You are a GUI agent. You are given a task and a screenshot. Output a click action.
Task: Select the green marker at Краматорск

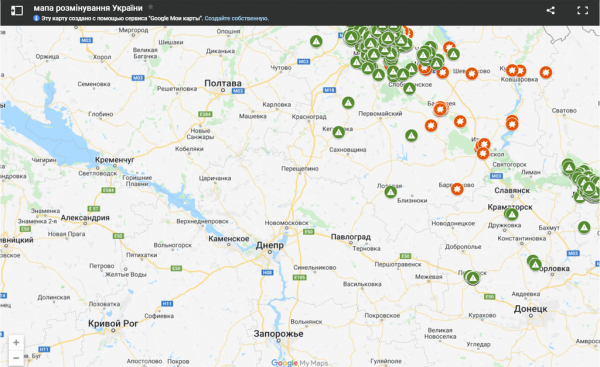tap(512, 214)
